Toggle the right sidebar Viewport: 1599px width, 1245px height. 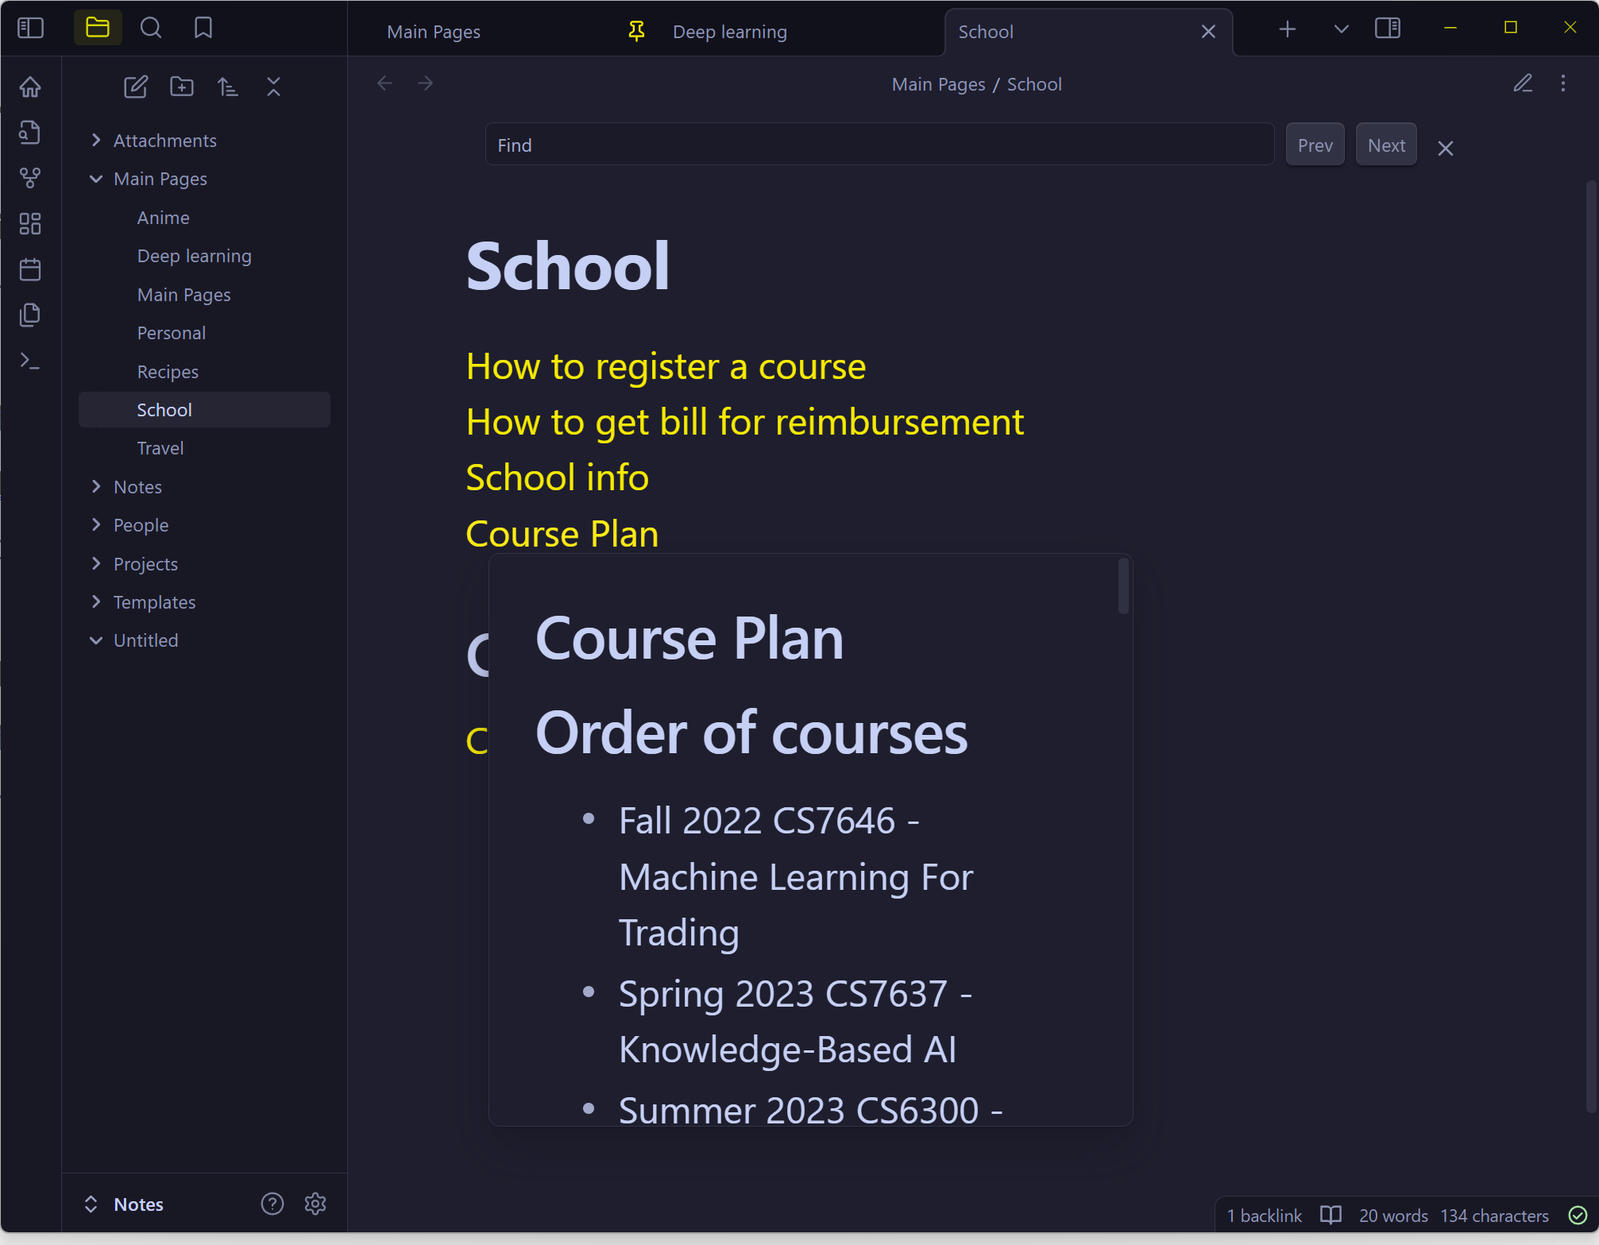point(1387,28)
